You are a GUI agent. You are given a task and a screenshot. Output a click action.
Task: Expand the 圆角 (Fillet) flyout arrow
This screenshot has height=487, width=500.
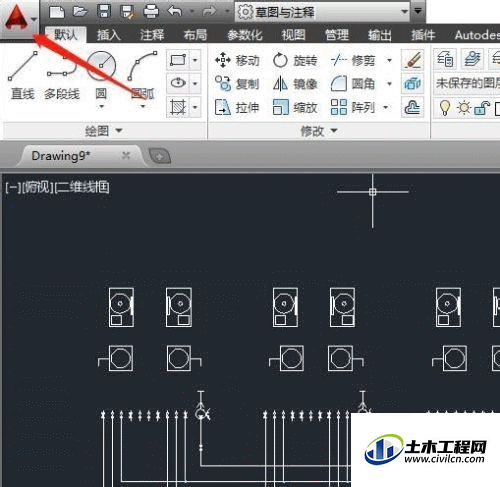[x=389, y=84]
